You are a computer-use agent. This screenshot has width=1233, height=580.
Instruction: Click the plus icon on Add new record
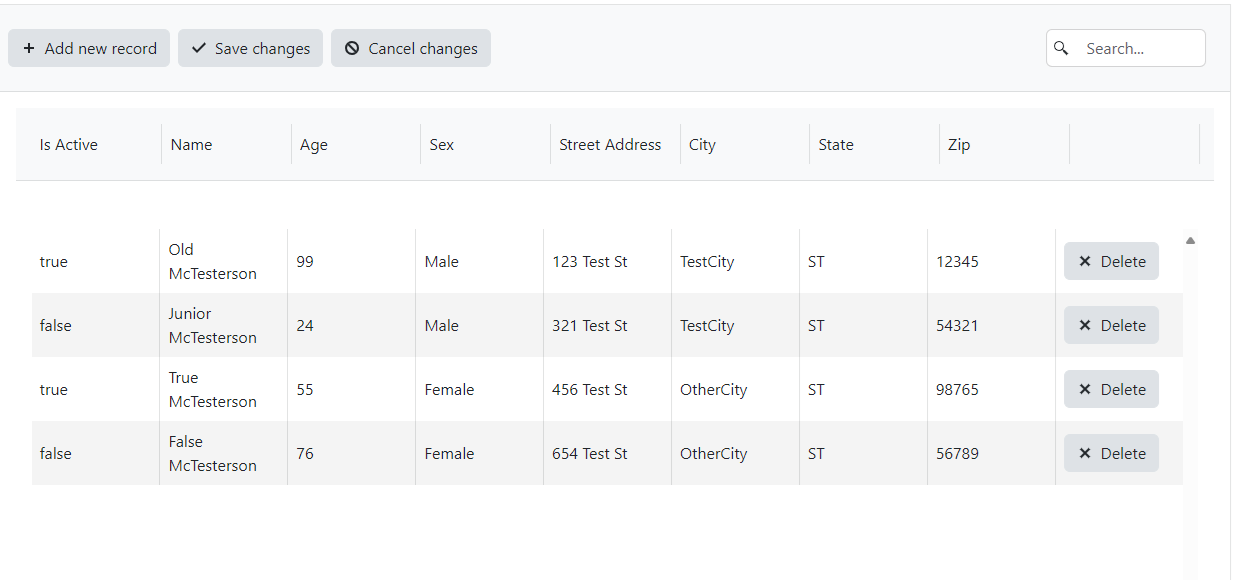(28, 48)
